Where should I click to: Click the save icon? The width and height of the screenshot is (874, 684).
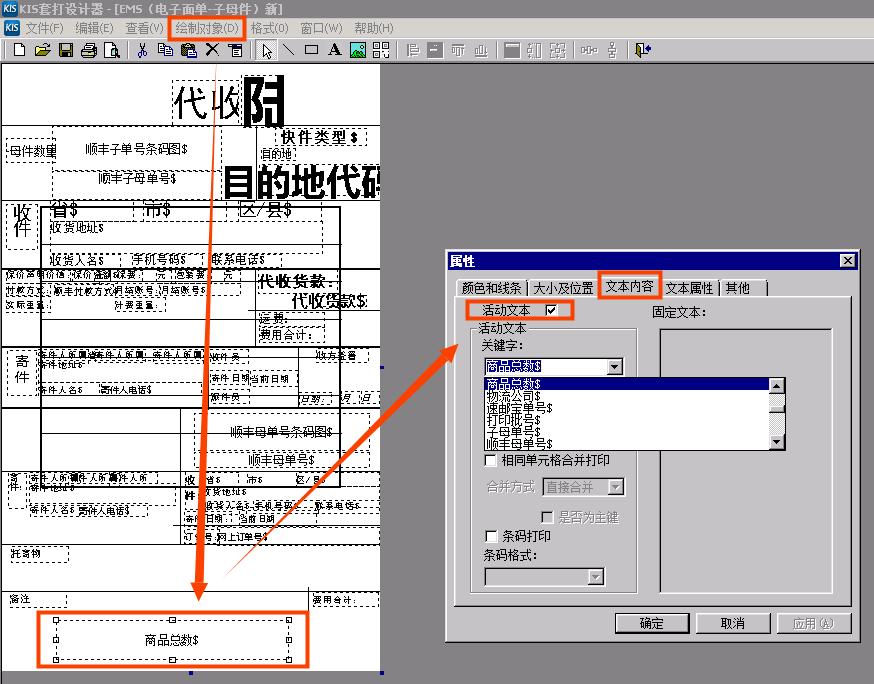pos(66,49)
